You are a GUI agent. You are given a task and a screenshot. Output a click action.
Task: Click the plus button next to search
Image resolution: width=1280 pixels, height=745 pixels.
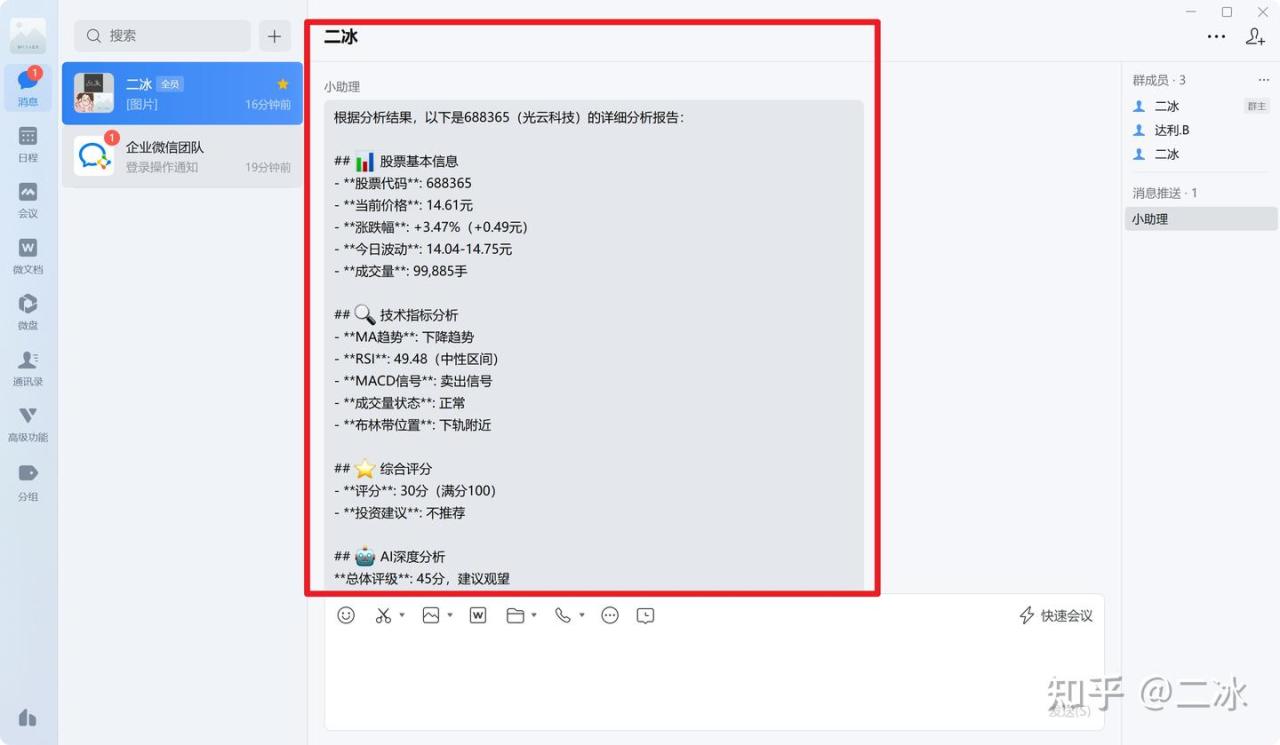click(275, 36)
